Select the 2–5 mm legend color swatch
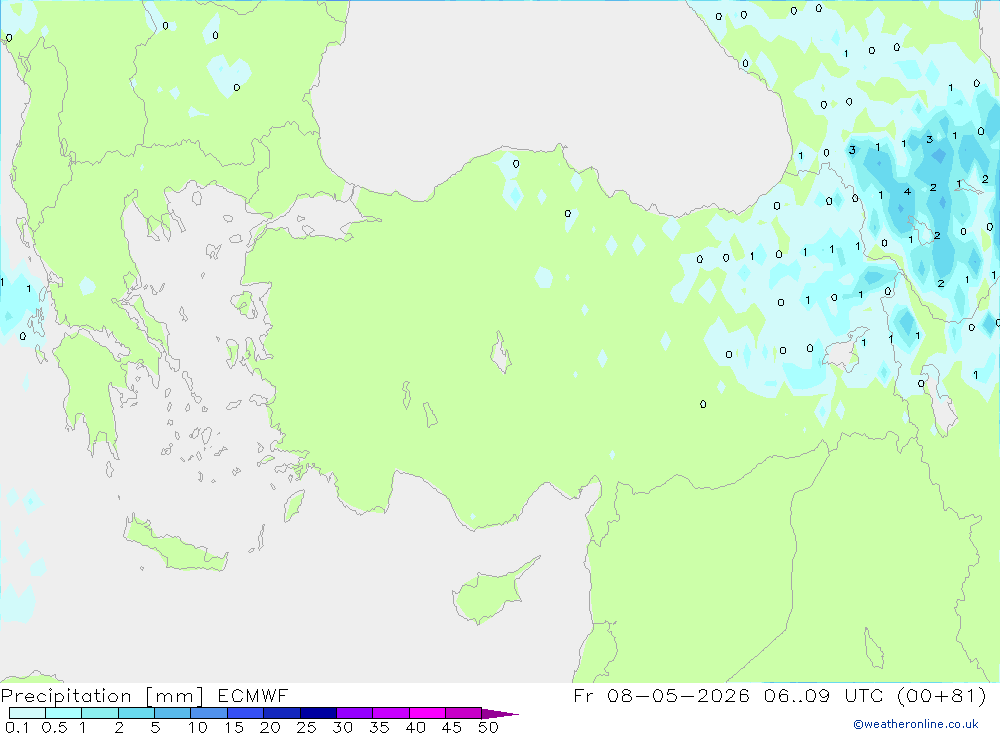This screenshot has height=733, width=1000. (136, 713)
